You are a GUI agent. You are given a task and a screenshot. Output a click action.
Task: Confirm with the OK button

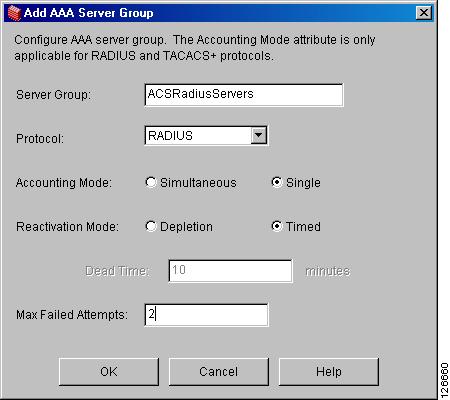point(109,372)
